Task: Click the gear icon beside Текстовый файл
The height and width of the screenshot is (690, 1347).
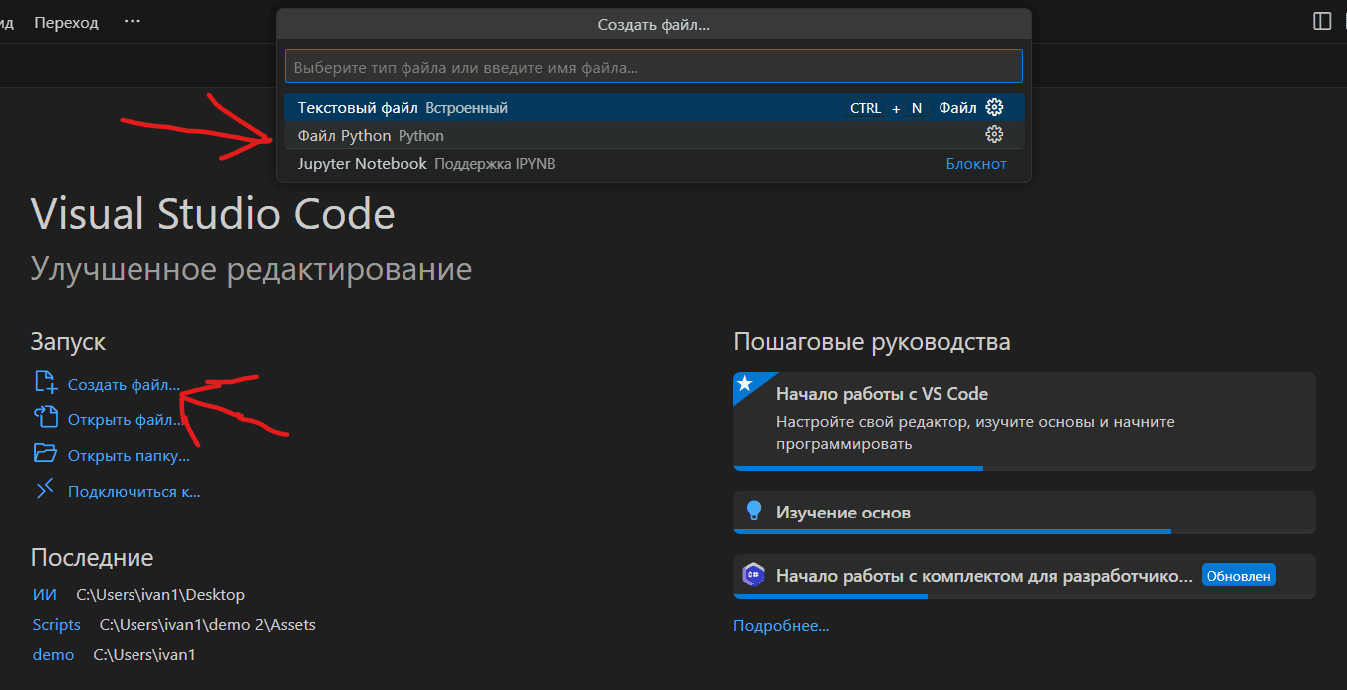Action: (x=994, y=107)
